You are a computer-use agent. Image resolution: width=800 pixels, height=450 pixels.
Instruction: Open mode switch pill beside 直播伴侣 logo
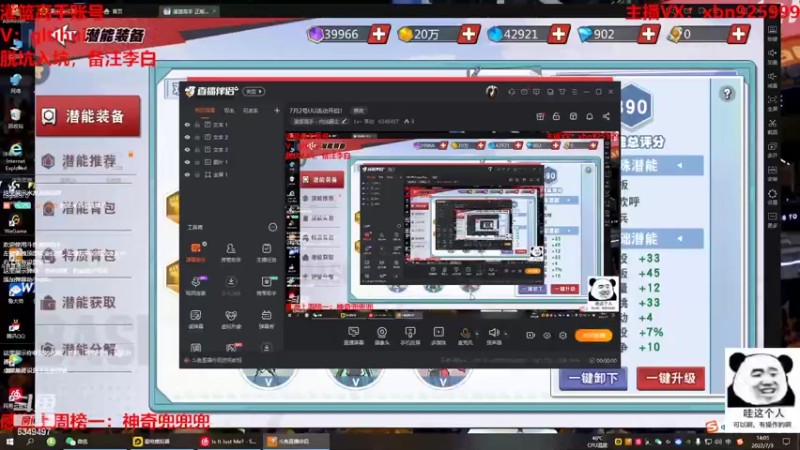pyautogui.click(x=254, y=91)
